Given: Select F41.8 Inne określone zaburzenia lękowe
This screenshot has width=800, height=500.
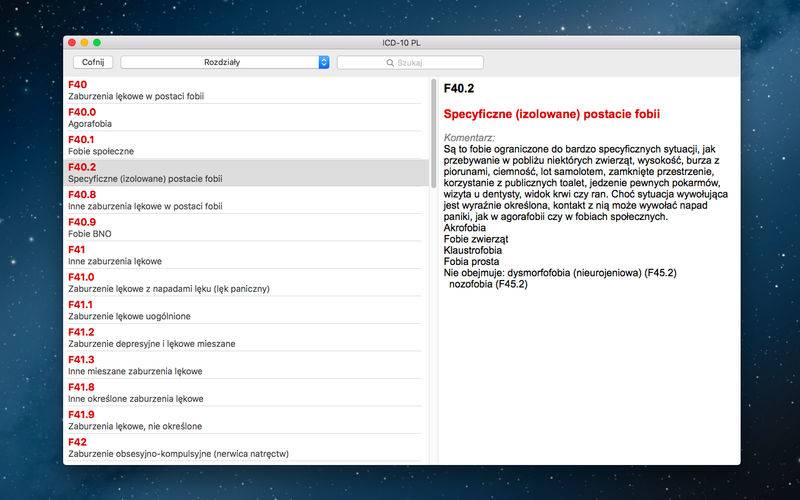Looking at the screenshot, I should coord(244,393).
